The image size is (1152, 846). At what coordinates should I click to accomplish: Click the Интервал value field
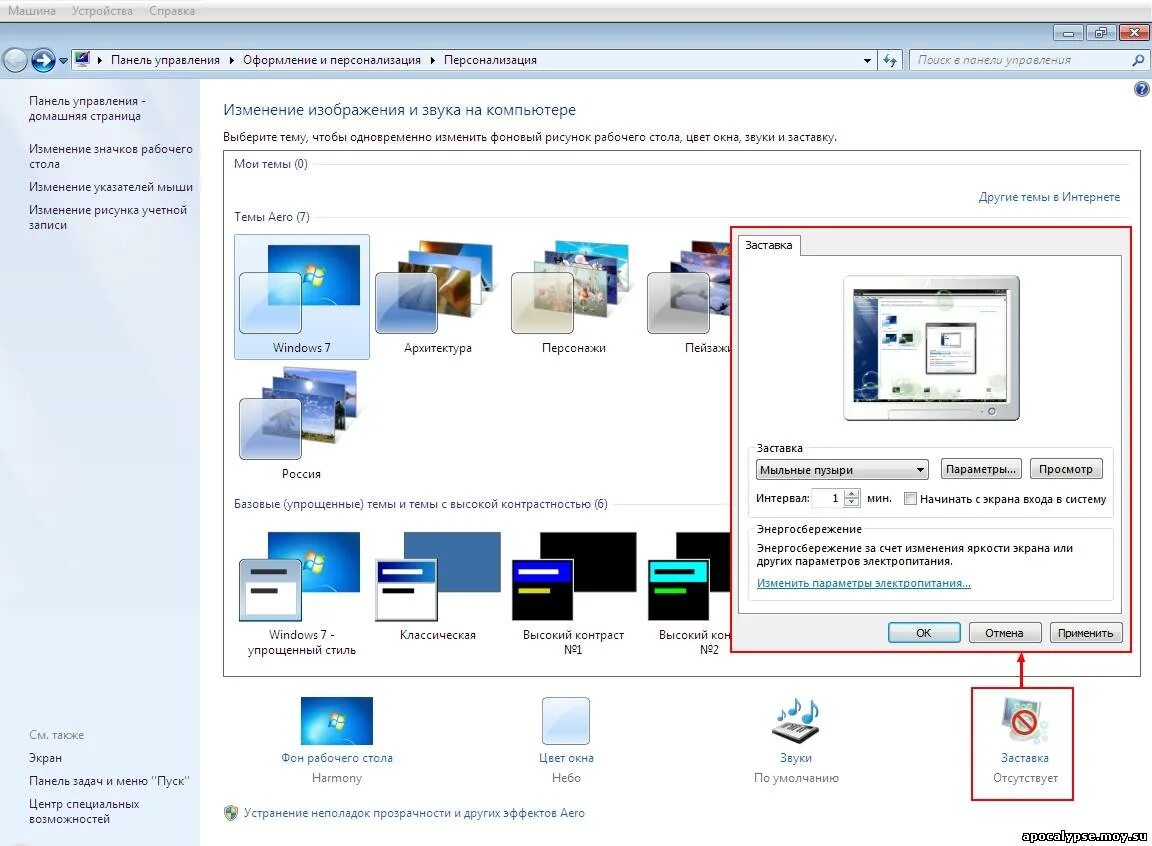[x=829, y=498]
